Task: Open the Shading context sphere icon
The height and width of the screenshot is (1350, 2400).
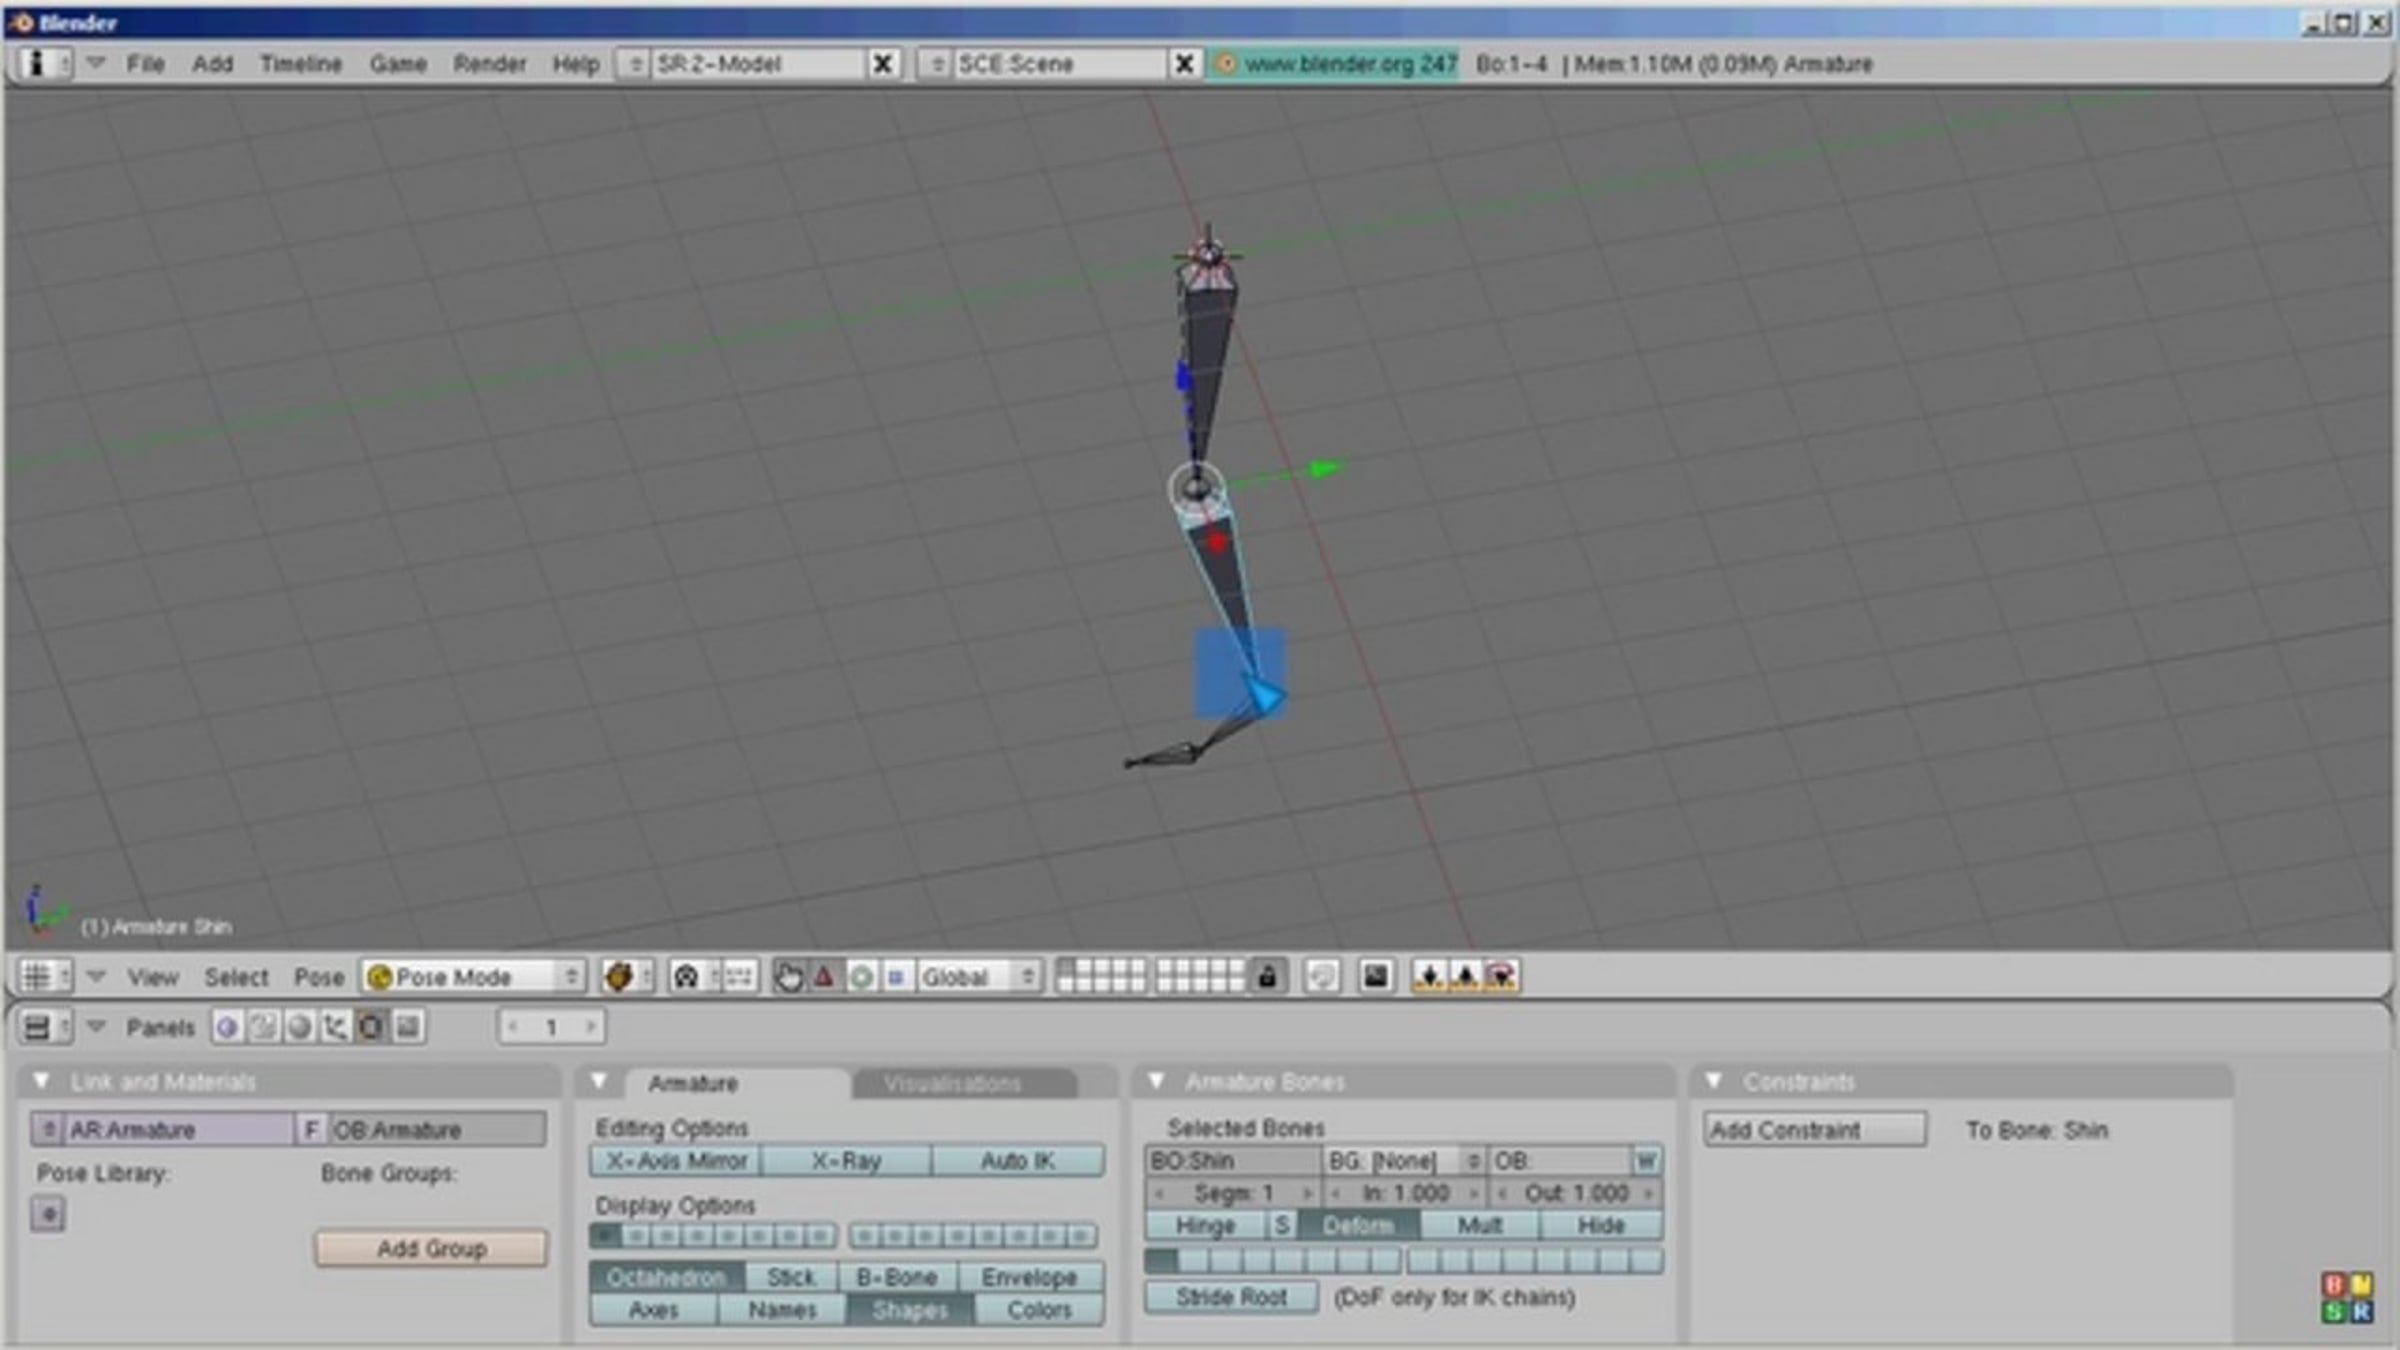Action: pyautogui.click(x=299, y=1027)
